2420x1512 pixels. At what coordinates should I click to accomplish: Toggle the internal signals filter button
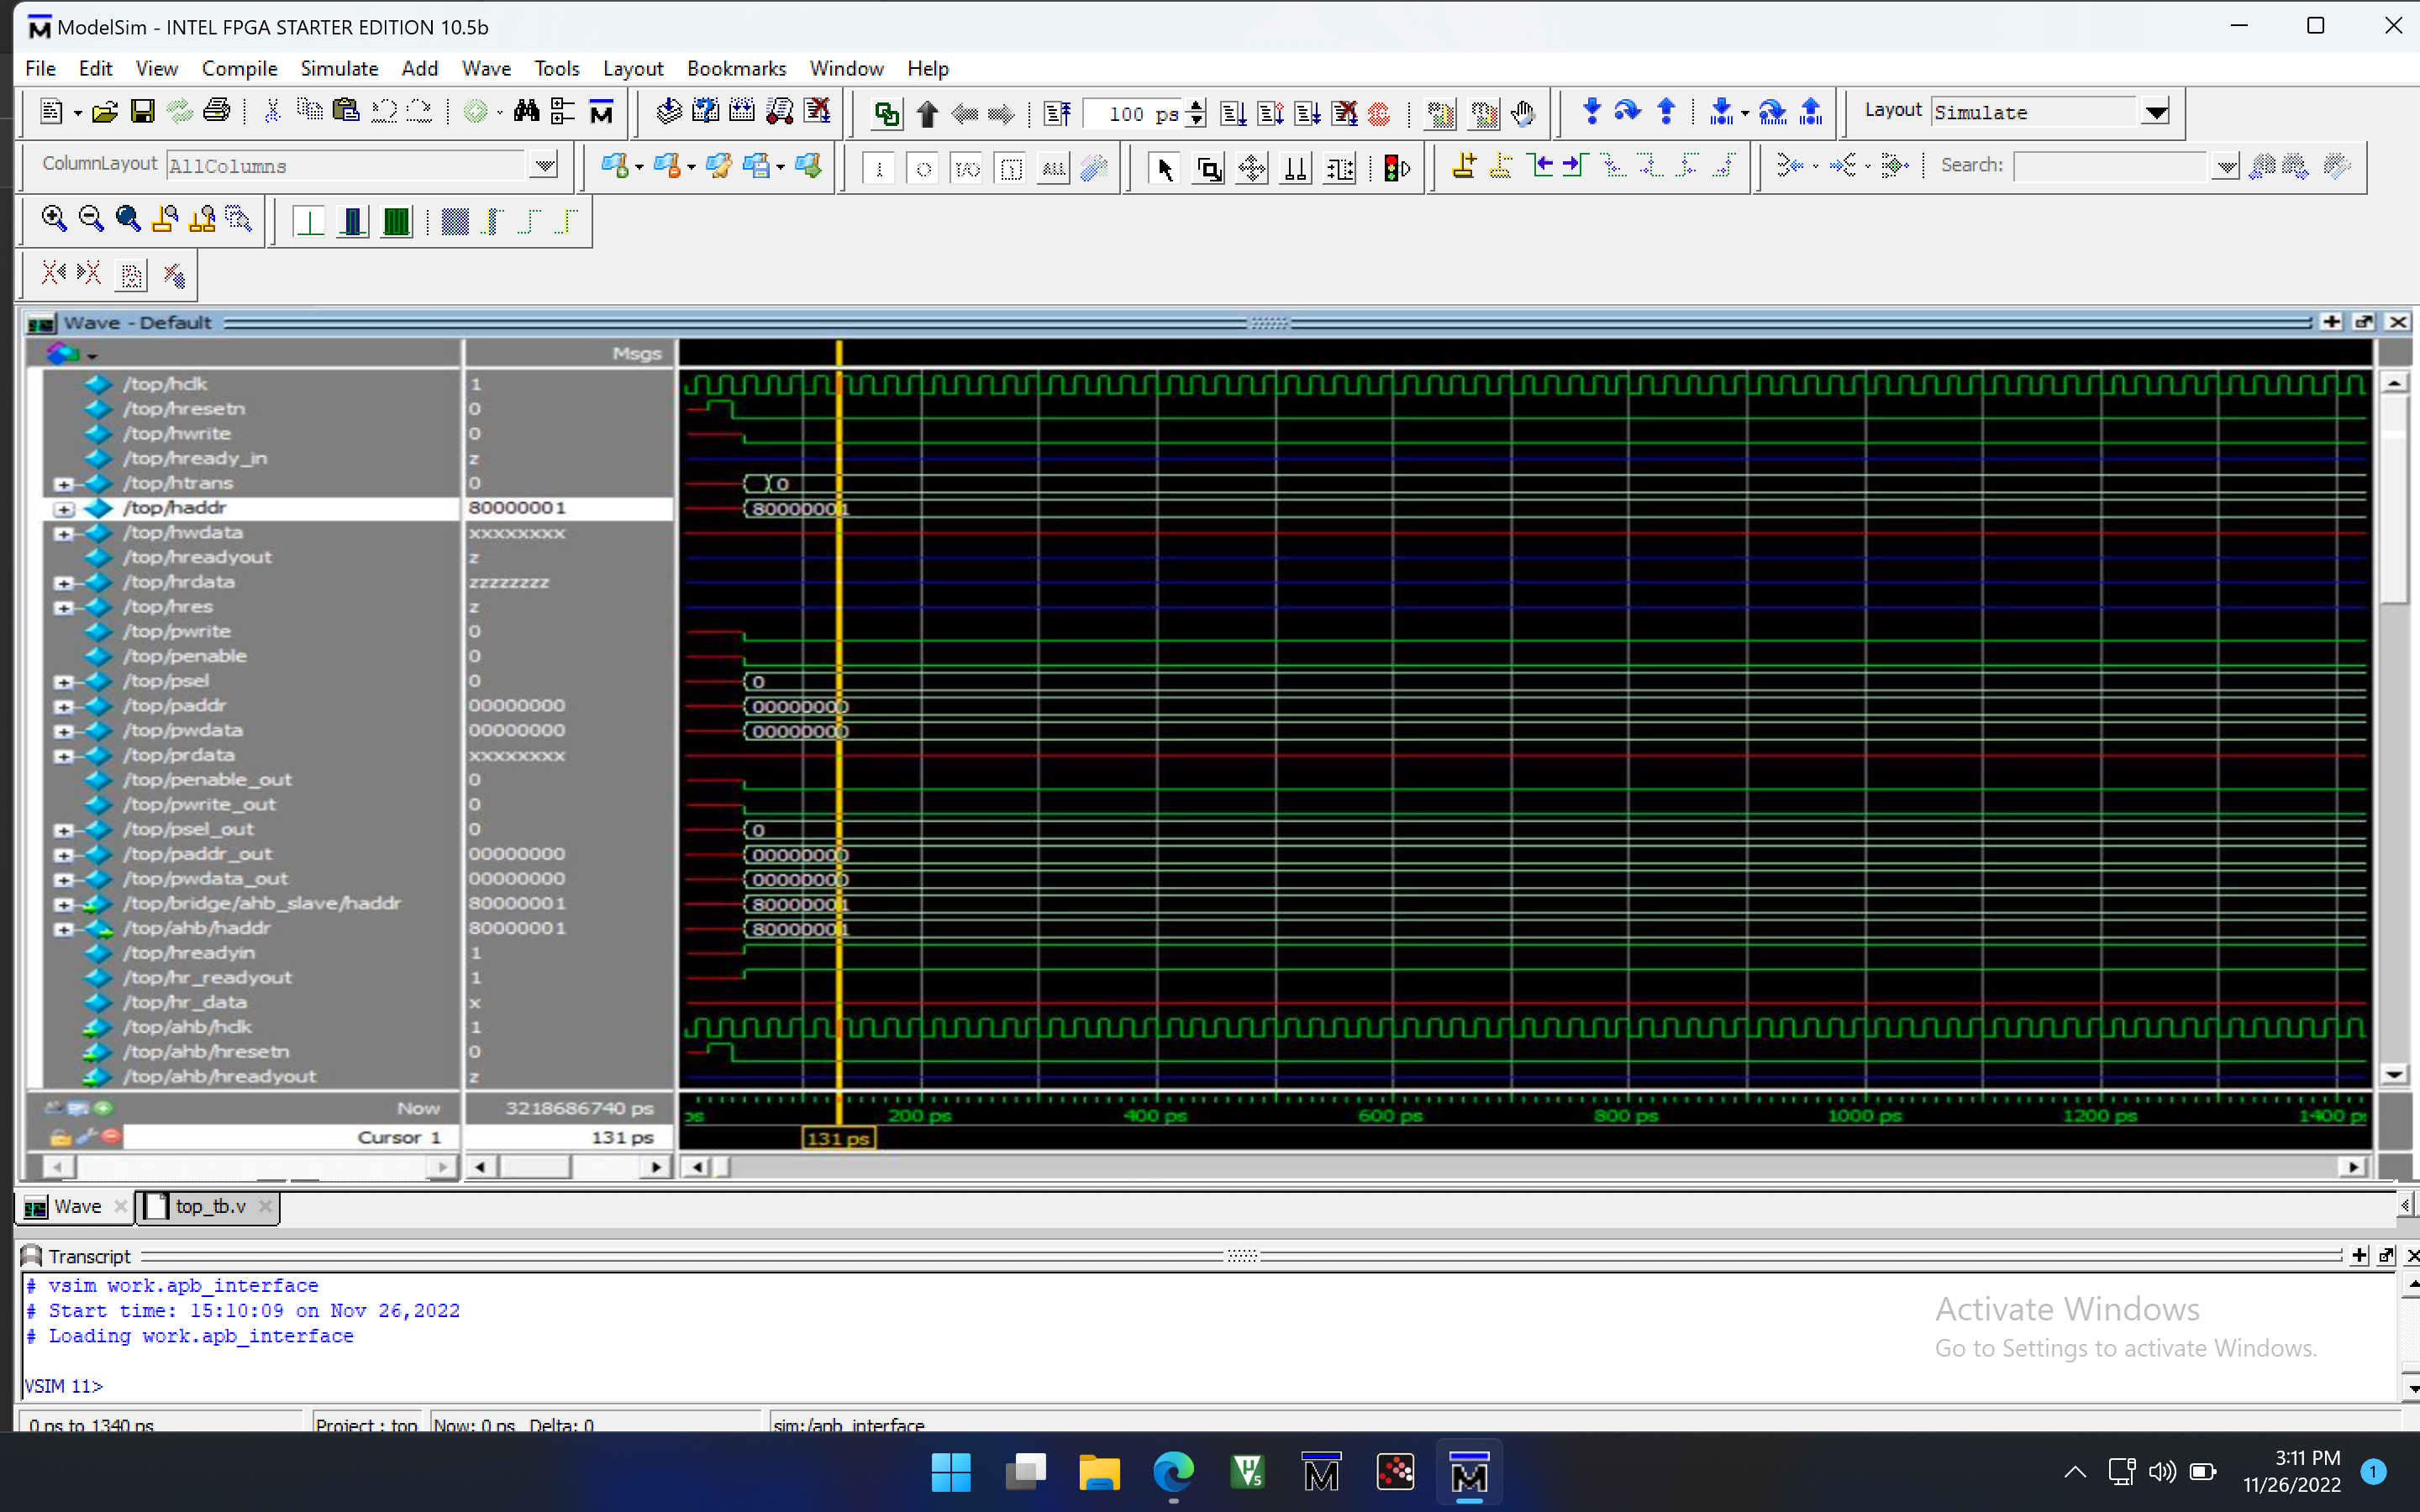pyautogui.click(x=1011, y=168)
